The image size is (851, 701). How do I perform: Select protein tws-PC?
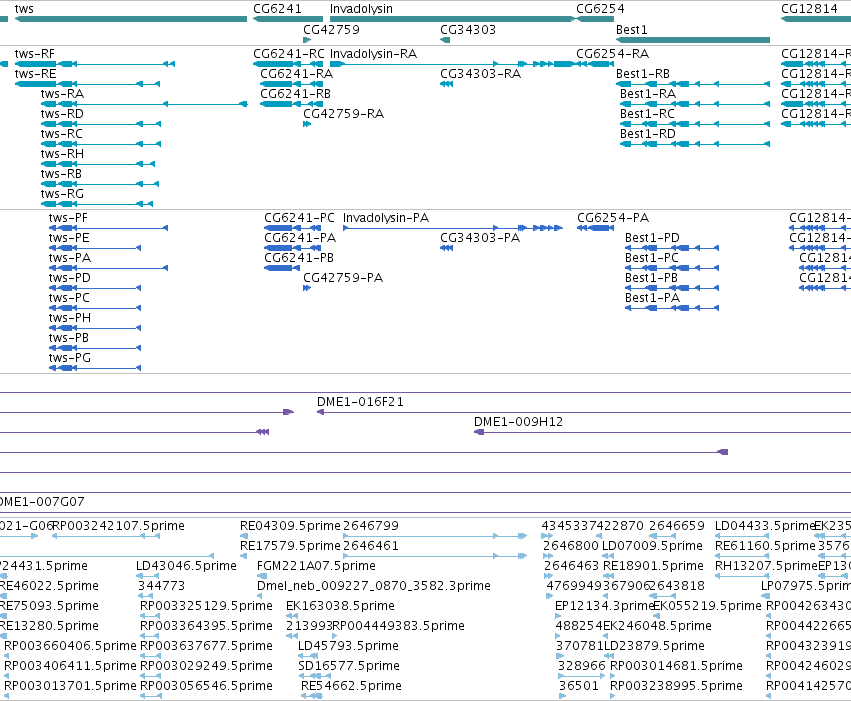click(69, 298)
